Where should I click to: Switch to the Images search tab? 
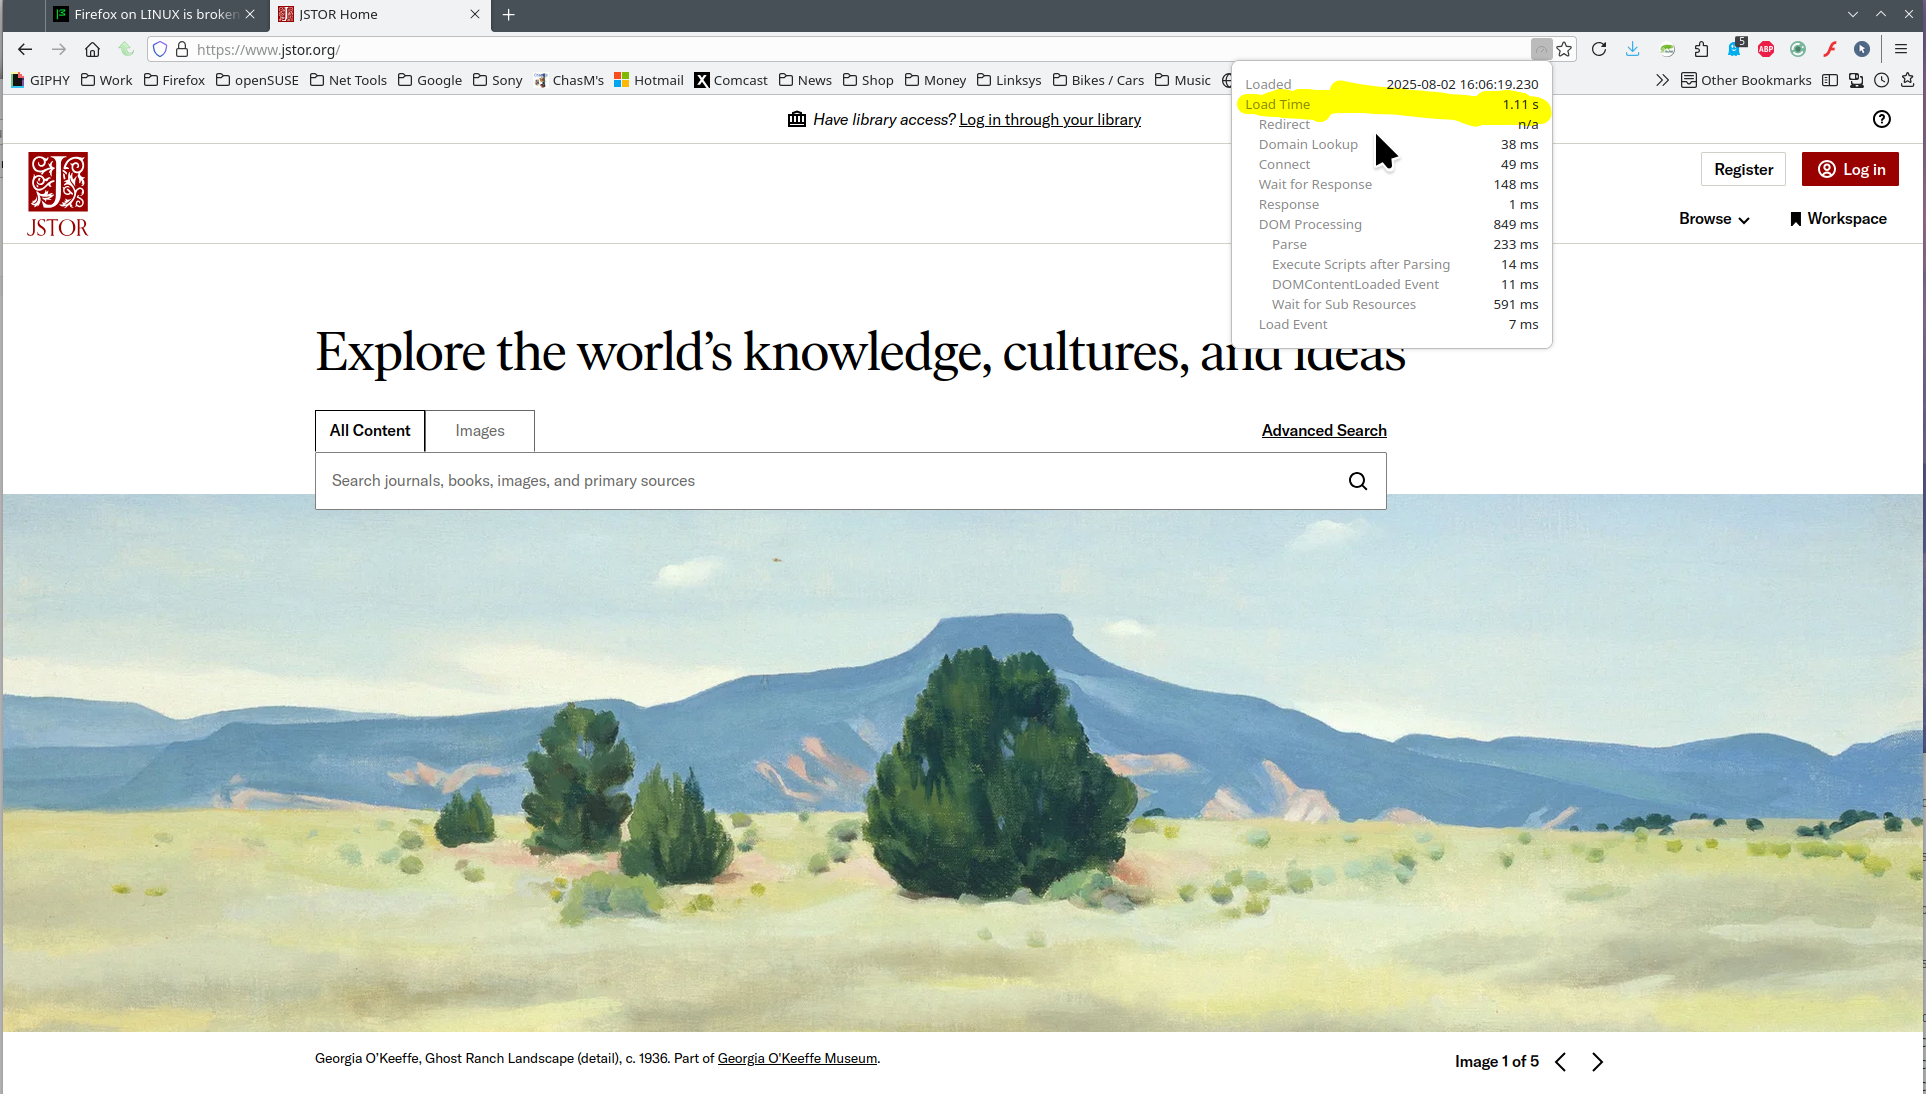(x=480, y=431)
